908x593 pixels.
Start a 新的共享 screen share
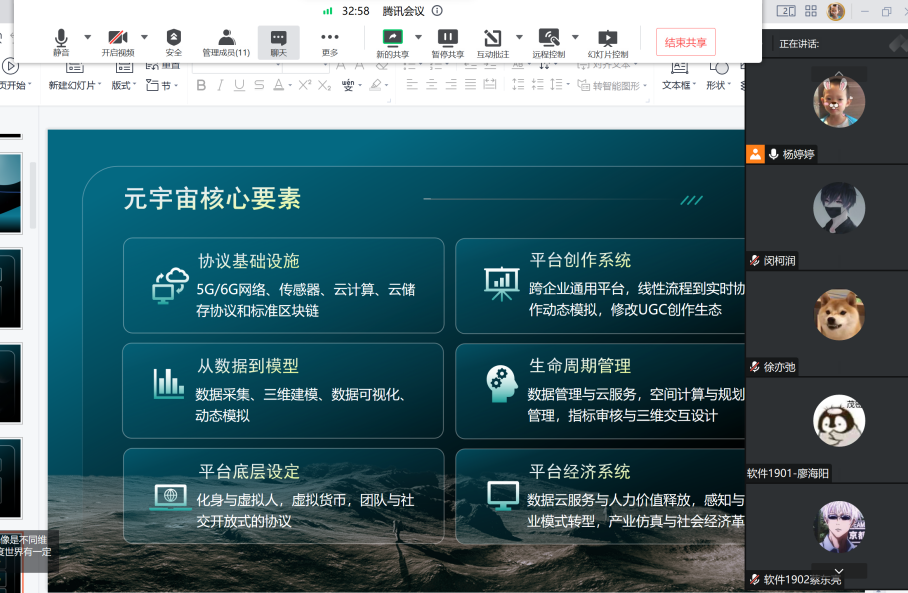point(392,40)
